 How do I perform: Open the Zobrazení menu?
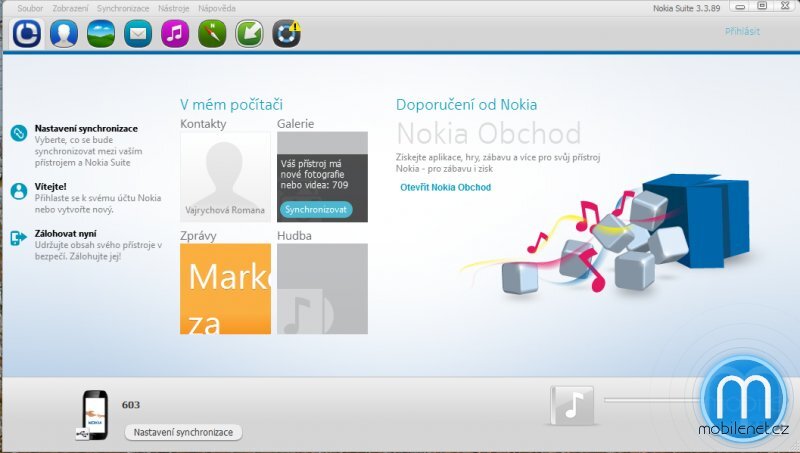[70, 8]
